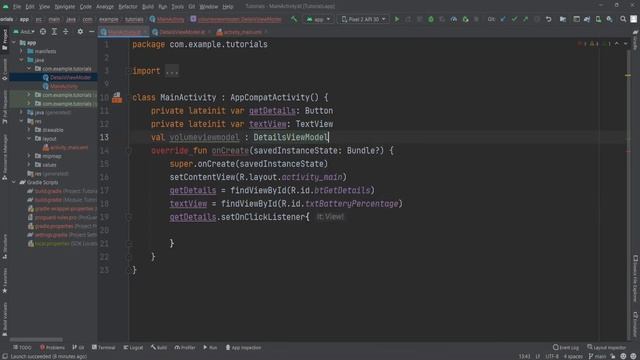Image resolution: width=640 pixels, height=360 pixels.
Task: Collapse the app module in tree
Action: [x=14, y=42]
